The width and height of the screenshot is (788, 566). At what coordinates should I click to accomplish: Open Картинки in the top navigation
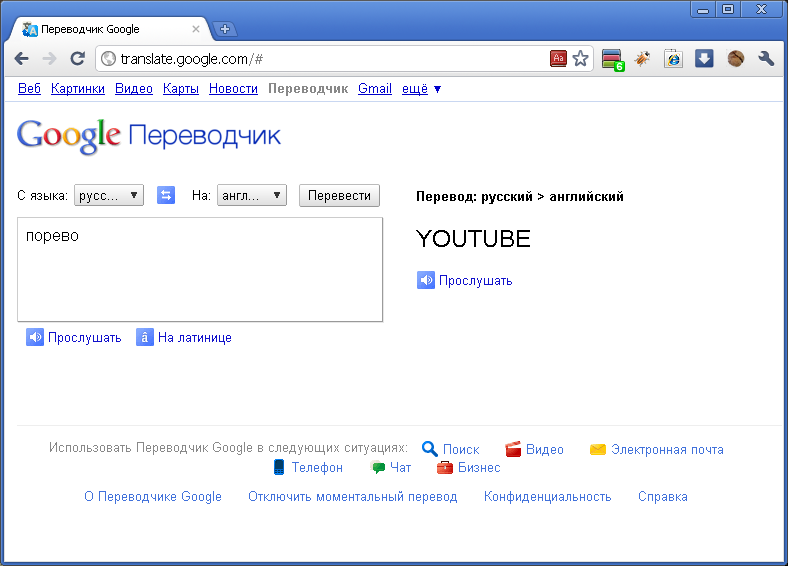(78, 88)
